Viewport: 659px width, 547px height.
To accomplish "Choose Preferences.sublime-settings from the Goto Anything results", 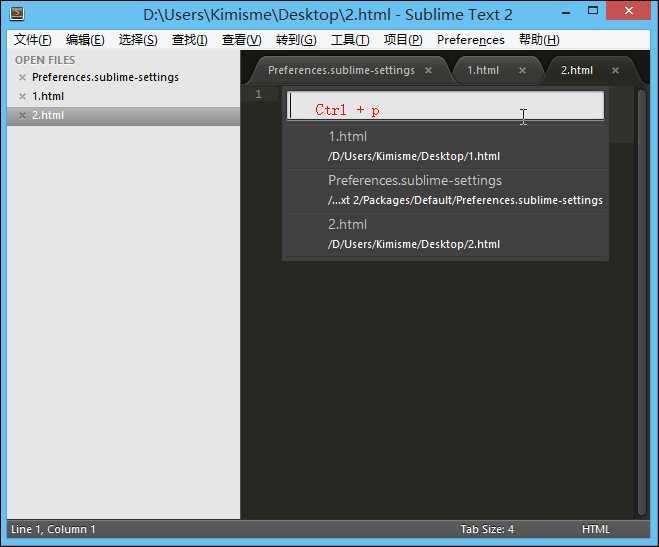I will (x=447, y=190).
